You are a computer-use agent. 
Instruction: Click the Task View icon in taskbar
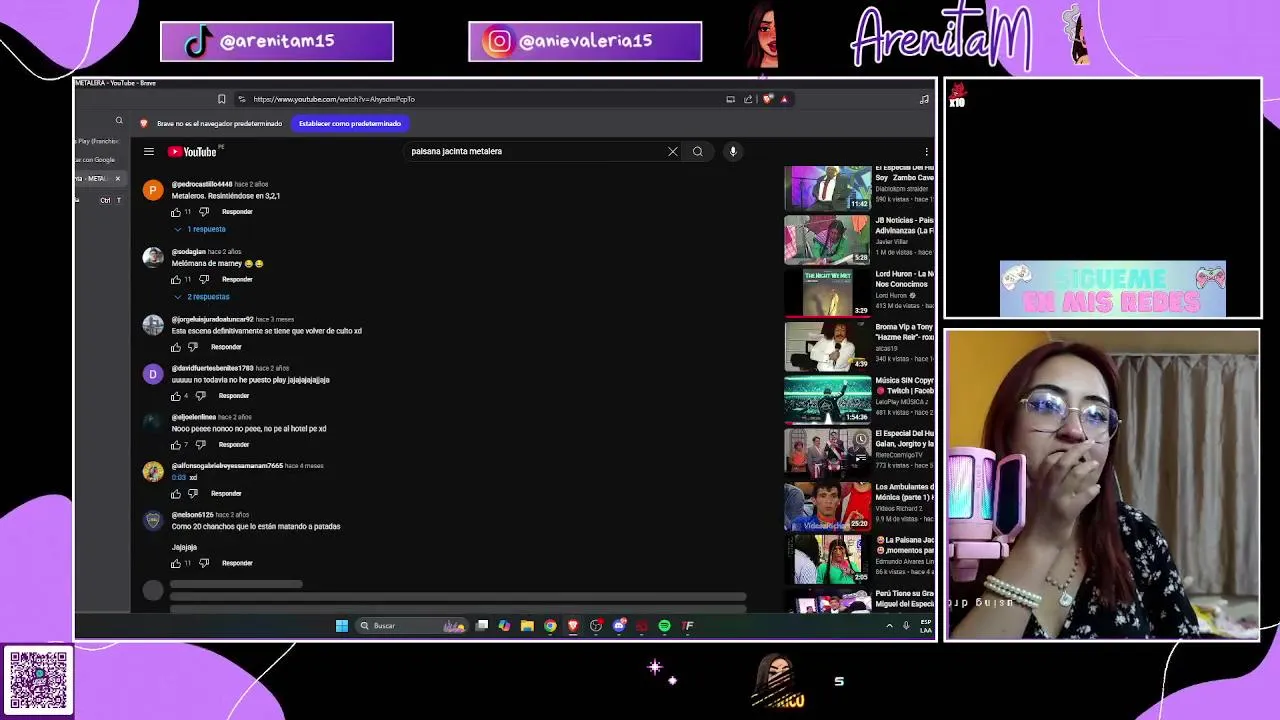click(x=482, y=626)
